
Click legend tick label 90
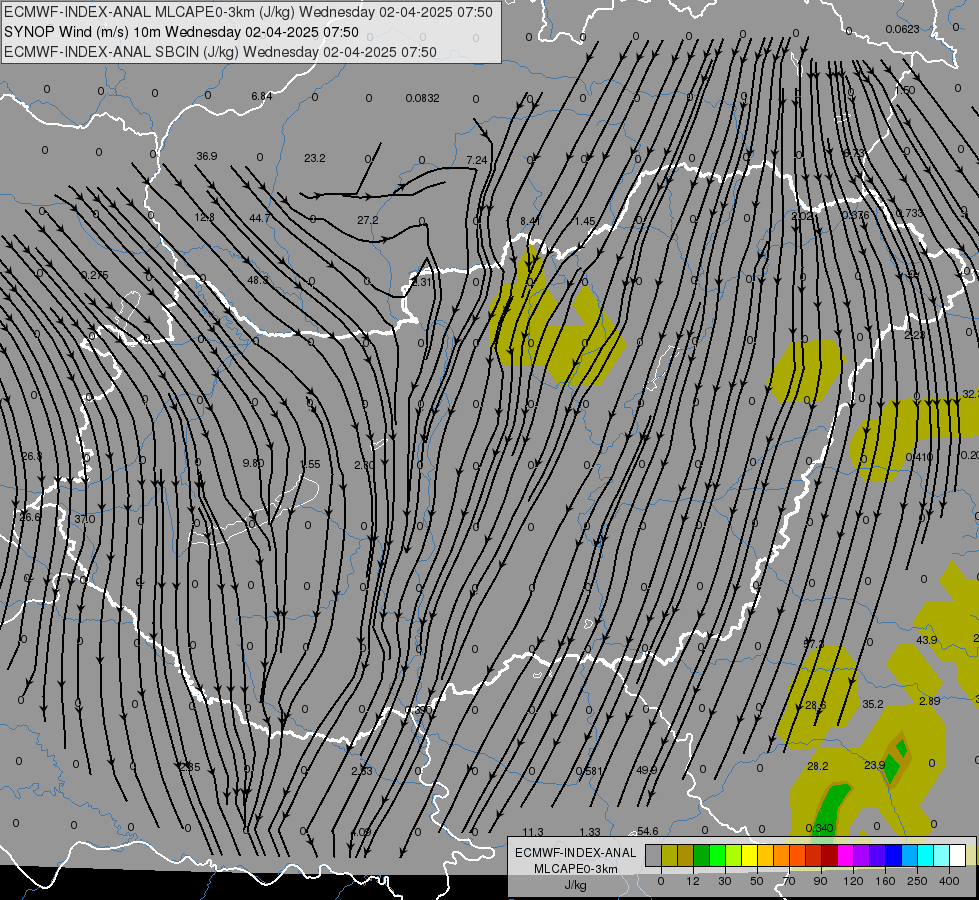[x=820, y=881]
